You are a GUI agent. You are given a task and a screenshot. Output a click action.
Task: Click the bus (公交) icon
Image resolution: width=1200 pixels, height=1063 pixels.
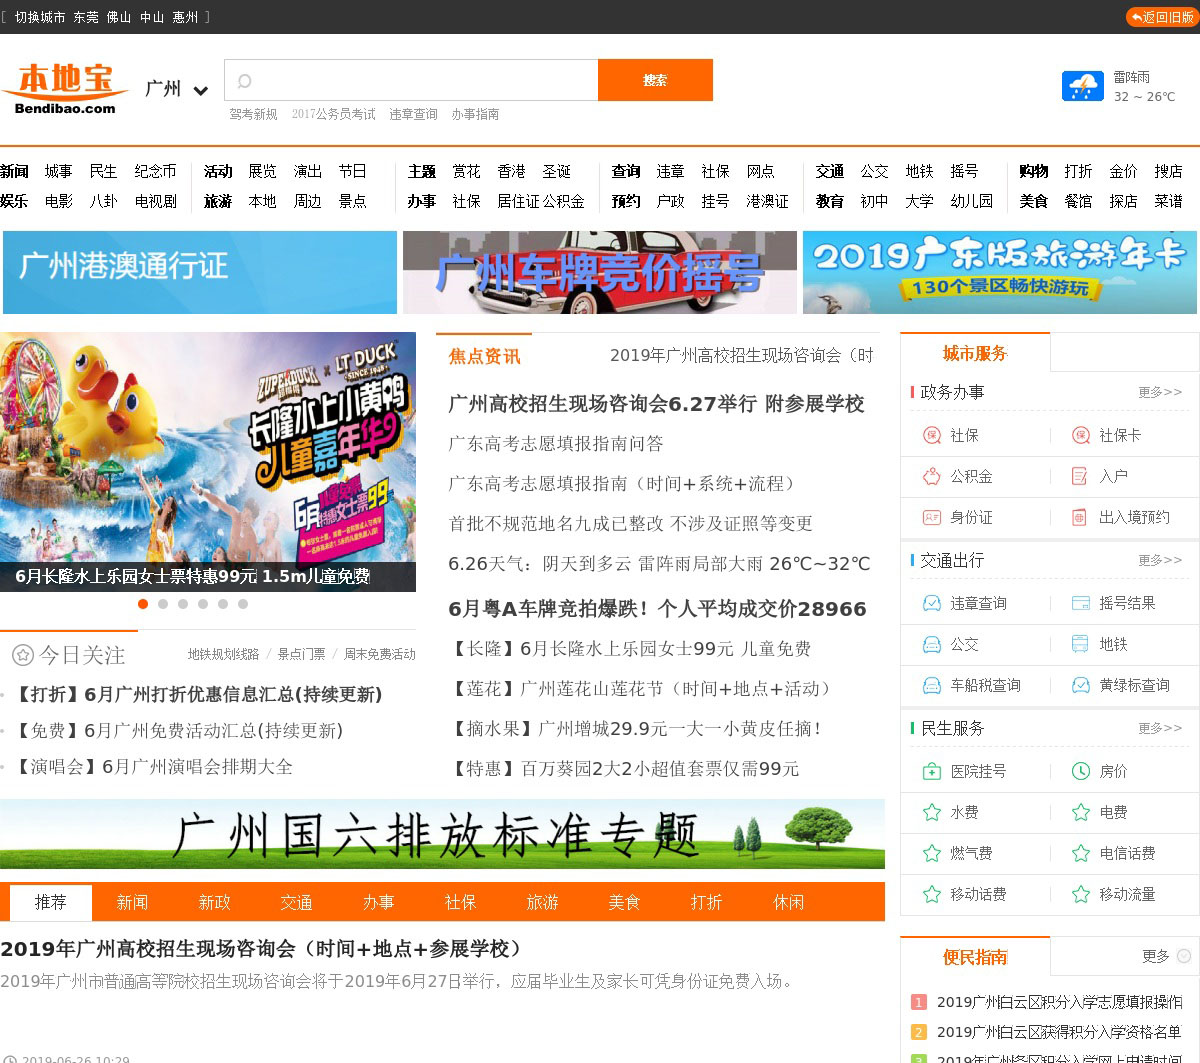(931, 644)
